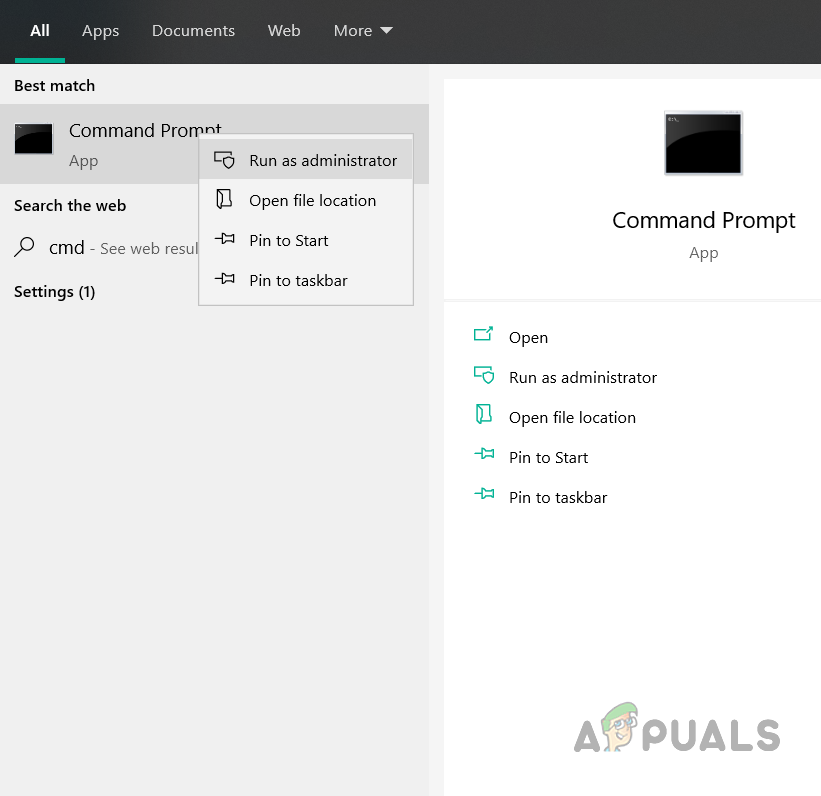
Task: Click Open file location in right pane
Action: tap(572, 417)
